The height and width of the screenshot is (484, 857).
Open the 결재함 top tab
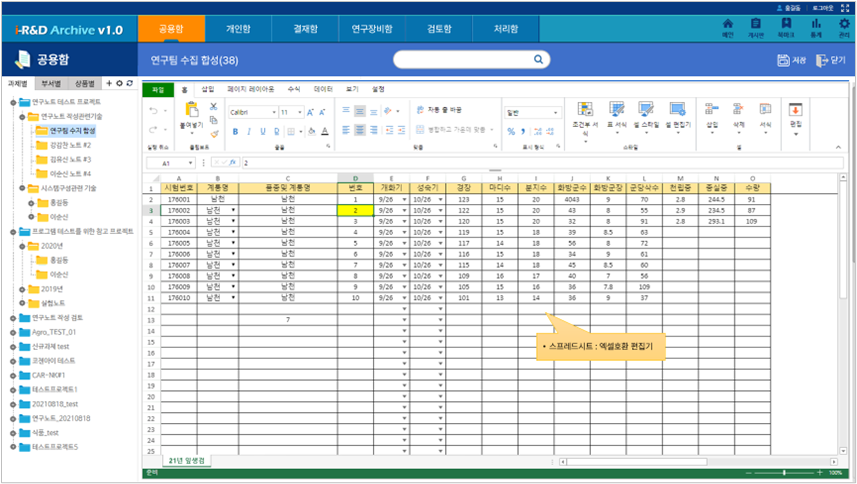click(x=305, y=29)
